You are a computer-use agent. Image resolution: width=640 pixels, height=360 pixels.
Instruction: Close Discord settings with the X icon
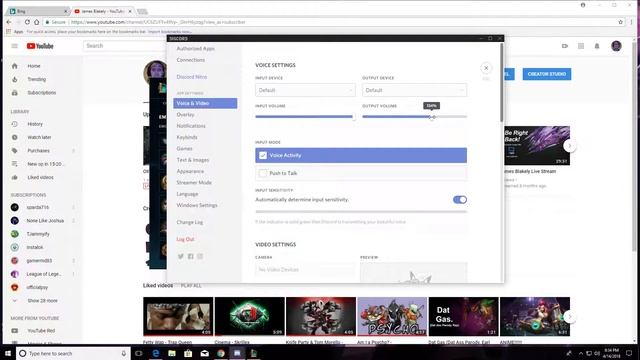(486, 68)
